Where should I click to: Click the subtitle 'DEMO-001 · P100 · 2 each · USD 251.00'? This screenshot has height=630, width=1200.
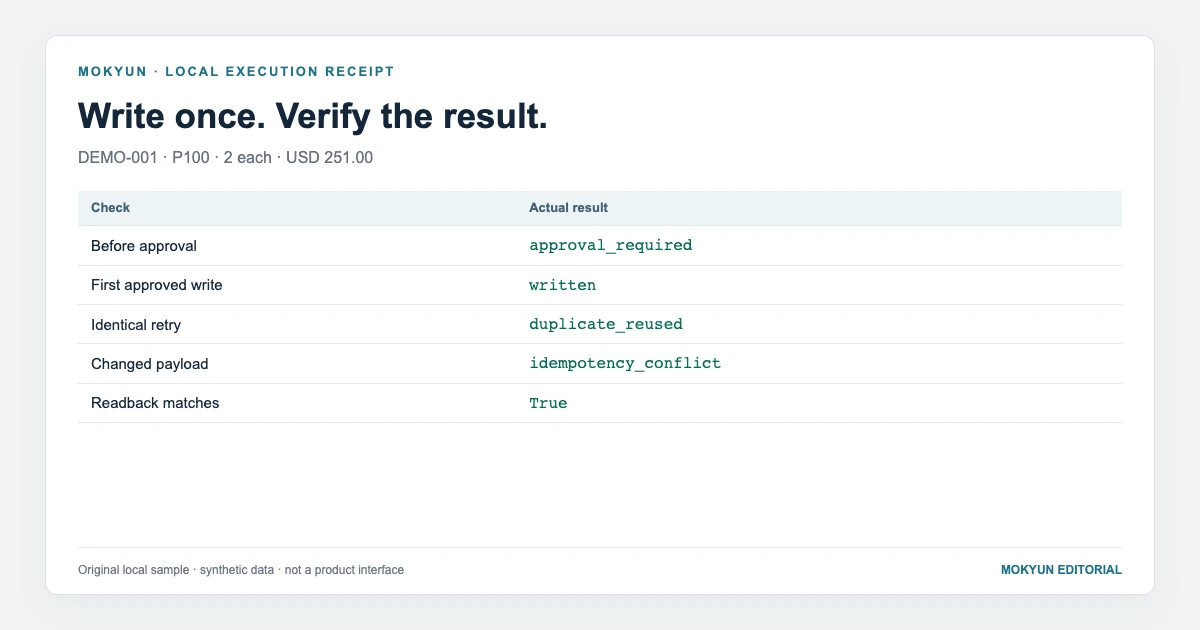[x=226, y=158]
